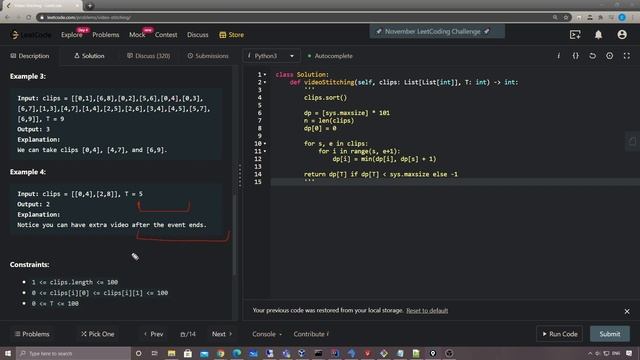Switch to the Description tab
640x360 pixels.
tap(30, 56)
